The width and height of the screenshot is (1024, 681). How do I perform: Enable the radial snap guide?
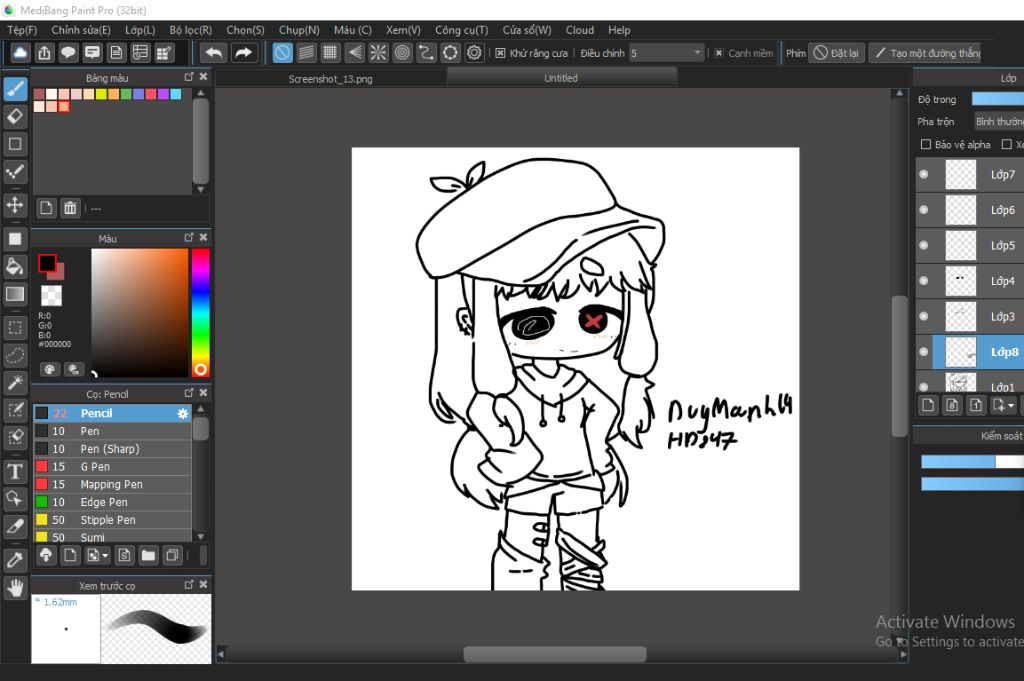[378, 53]
